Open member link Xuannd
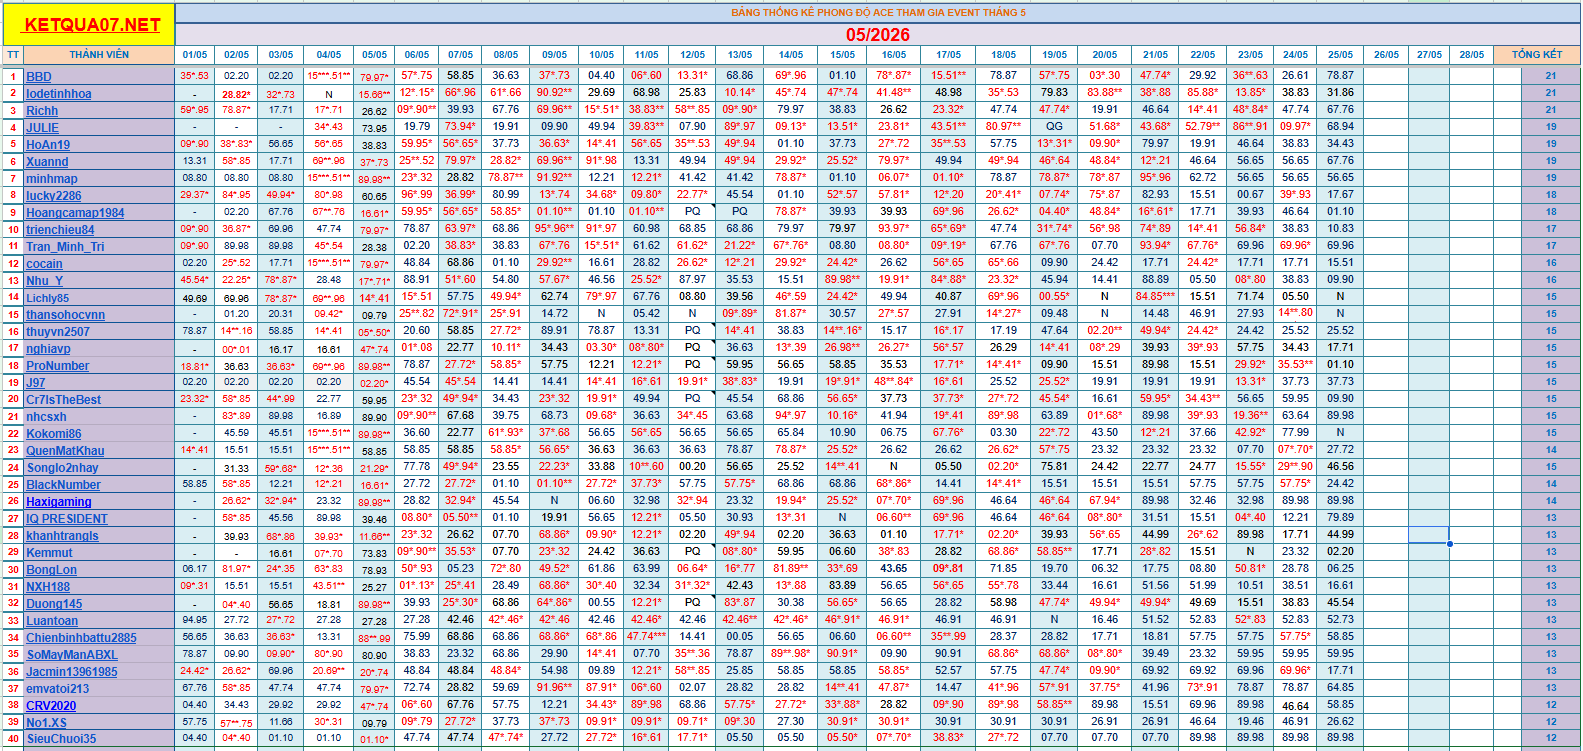Image resolution: width=1583 pixels, height=751 pixels. tap(47, 162)
